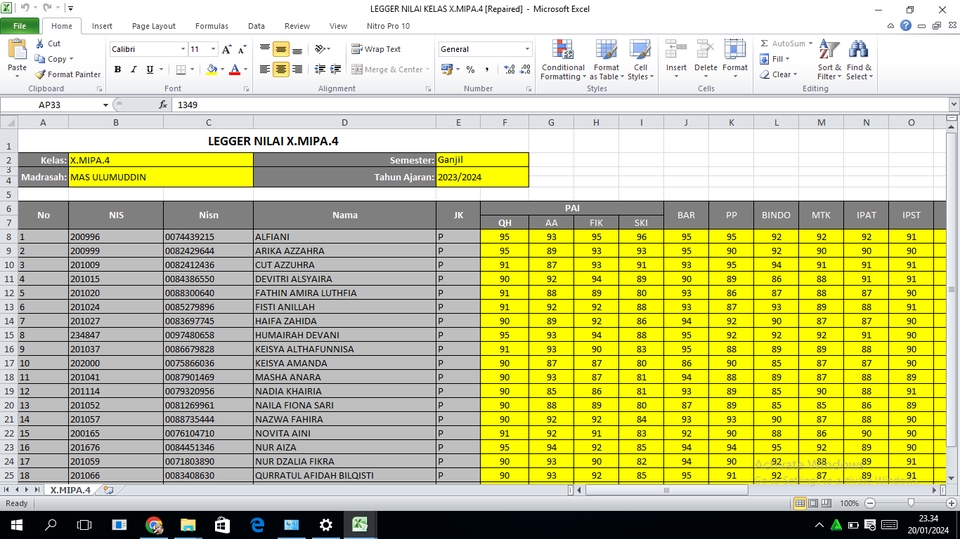The height and width of the screenshot is (539, 960).
Task: Select the X.MIPA.4 sheet tab
Action: pos(70,490)
